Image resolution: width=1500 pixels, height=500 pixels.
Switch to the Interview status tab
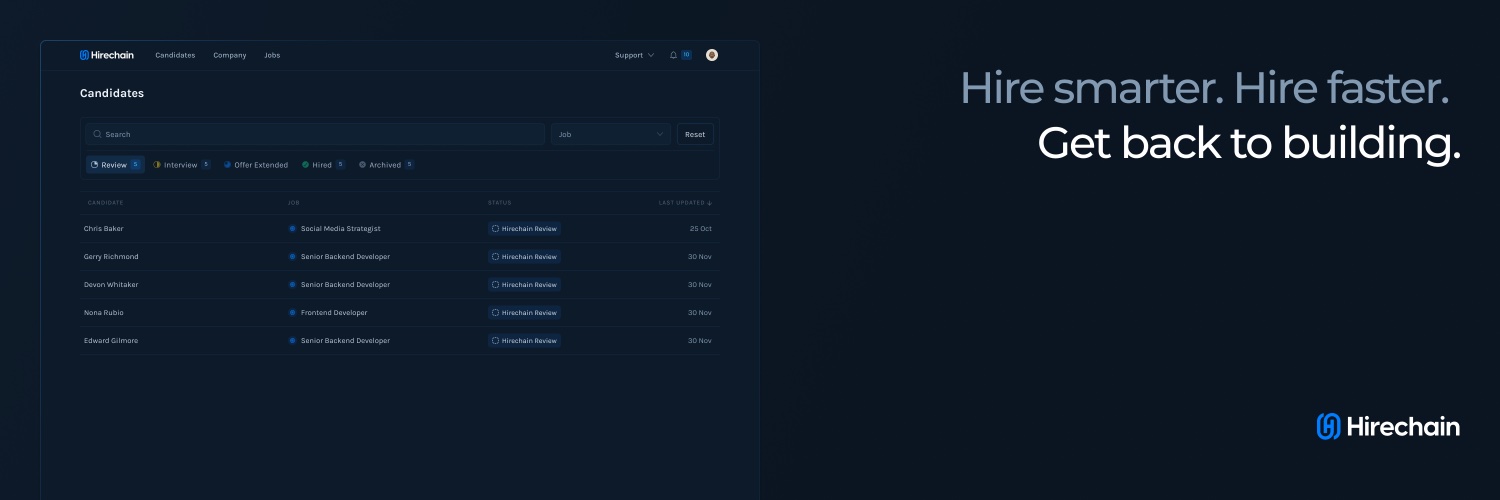(181, 165)
